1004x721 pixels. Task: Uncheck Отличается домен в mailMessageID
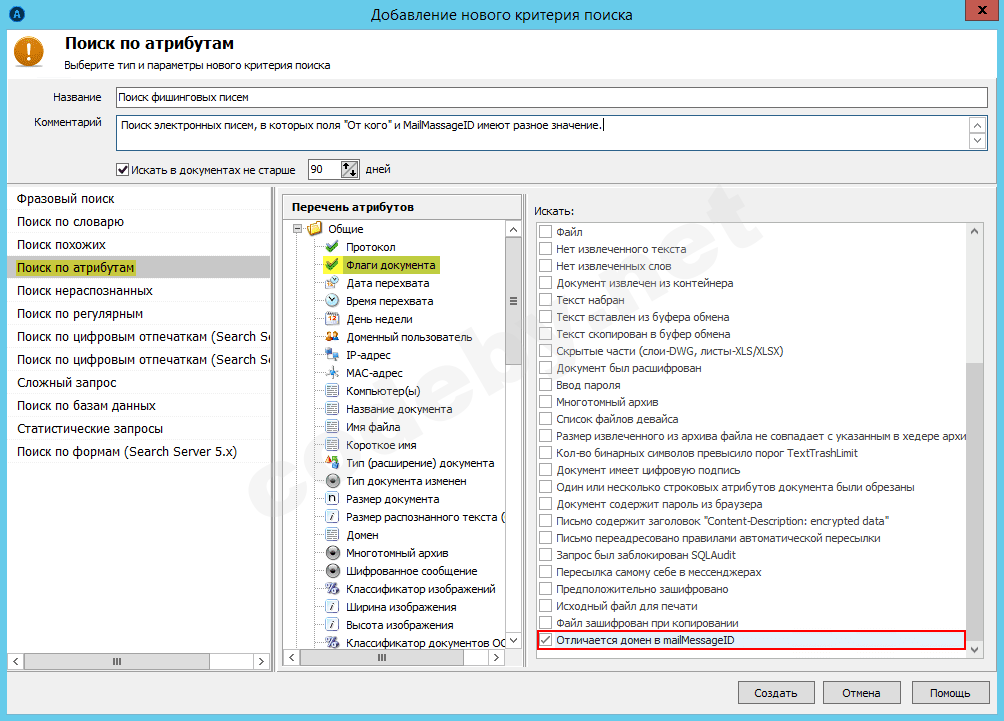(546, 640)
